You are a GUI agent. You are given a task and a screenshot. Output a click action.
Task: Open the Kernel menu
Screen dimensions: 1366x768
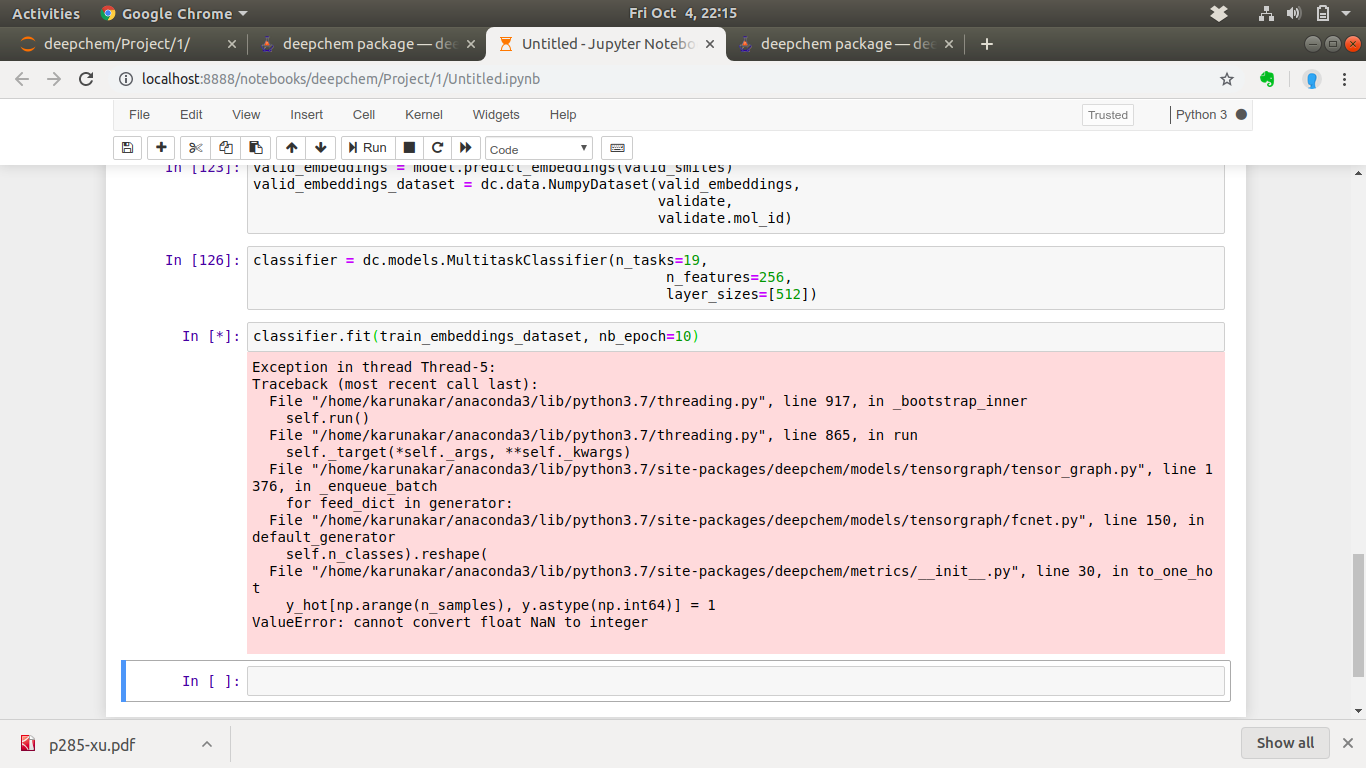[x=423, y=114]
